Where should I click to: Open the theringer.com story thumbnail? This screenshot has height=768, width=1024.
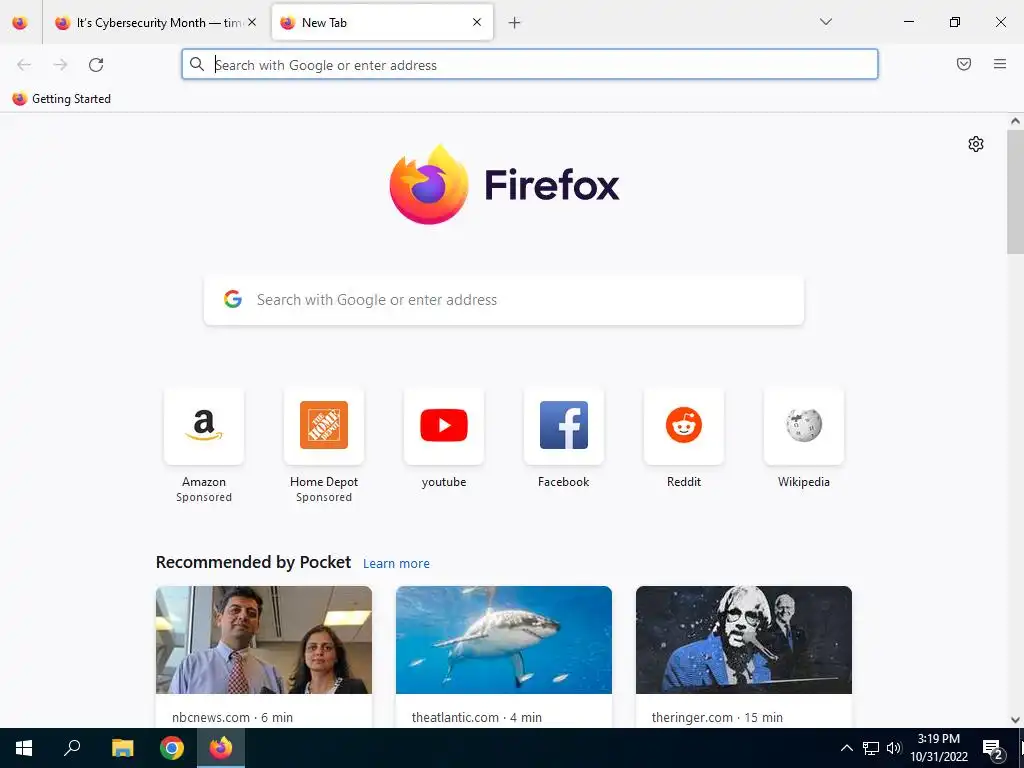744,639
